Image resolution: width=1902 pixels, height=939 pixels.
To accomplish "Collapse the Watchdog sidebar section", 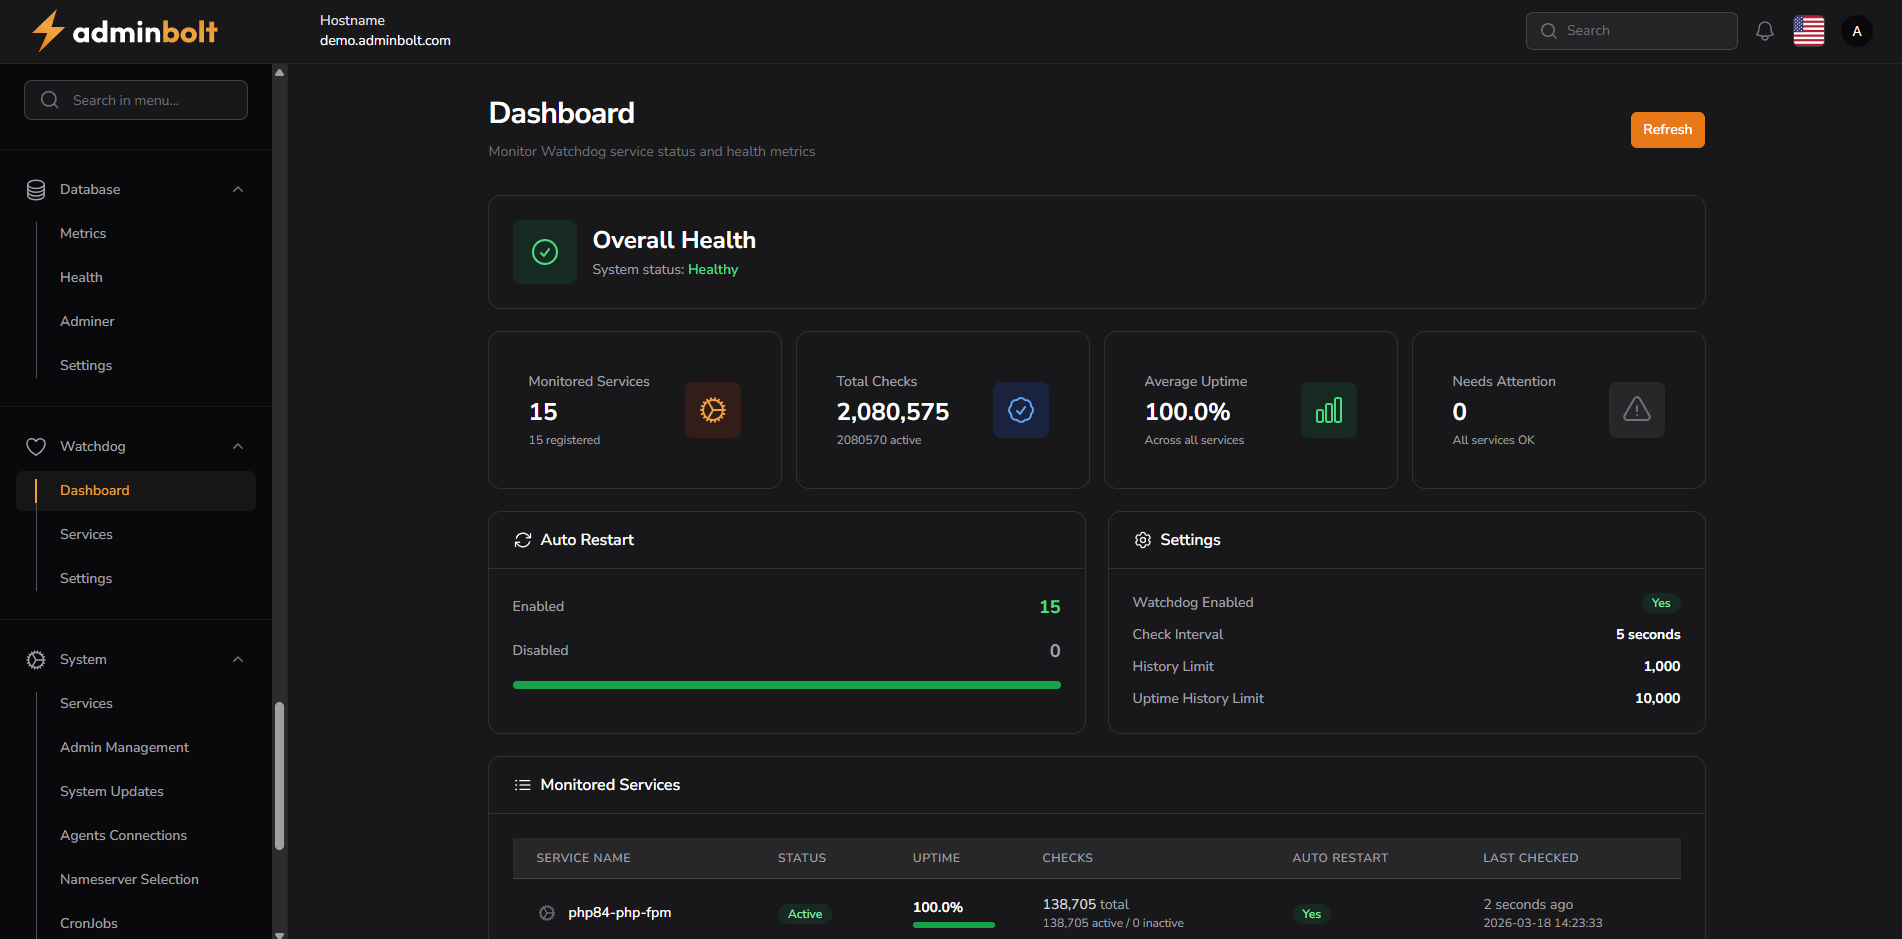I will [x=238, y=446].
